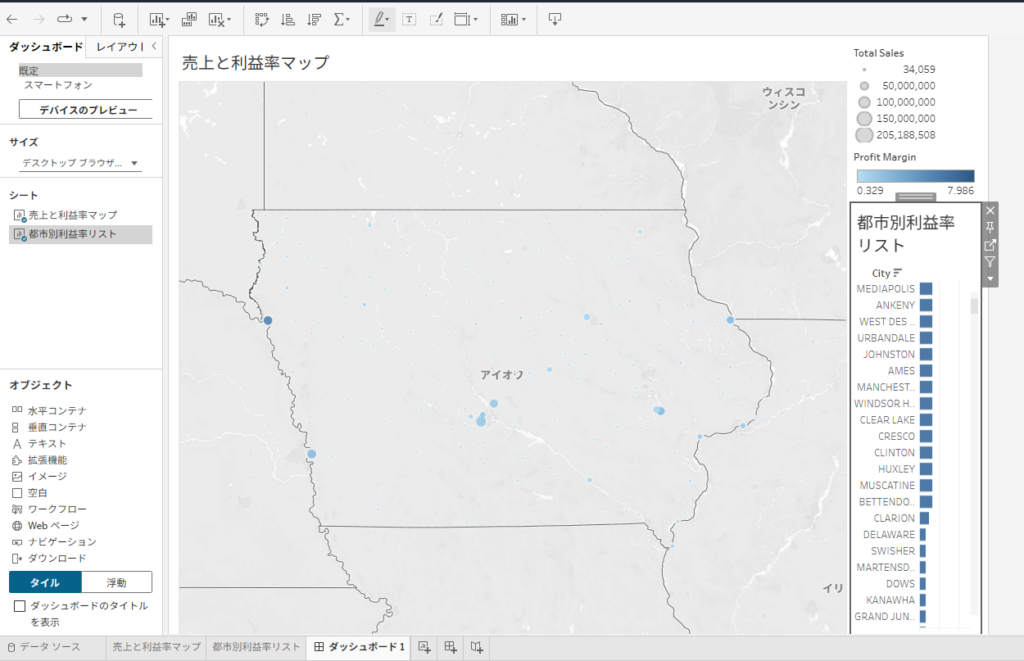Click the Sort Ascending toolbar icon
Viewport: 1024px width, 661px height.
click(288, 19)
